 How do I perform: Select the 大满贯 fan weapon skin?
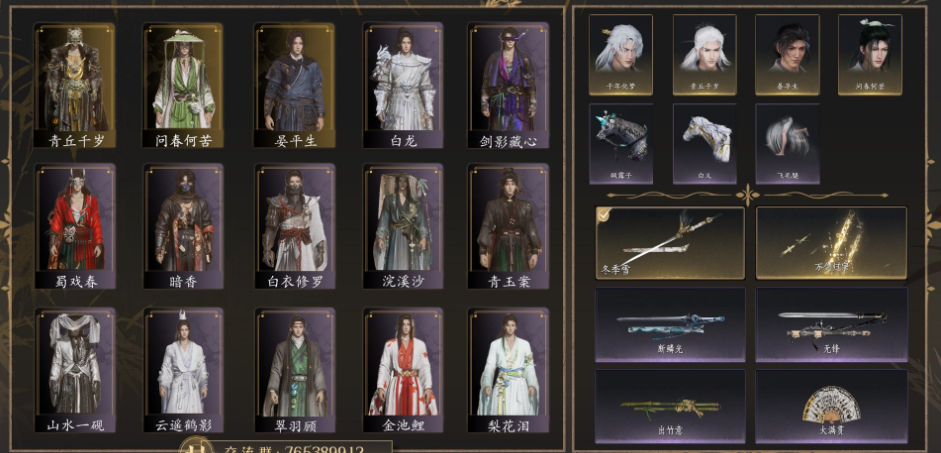point(832,406)
